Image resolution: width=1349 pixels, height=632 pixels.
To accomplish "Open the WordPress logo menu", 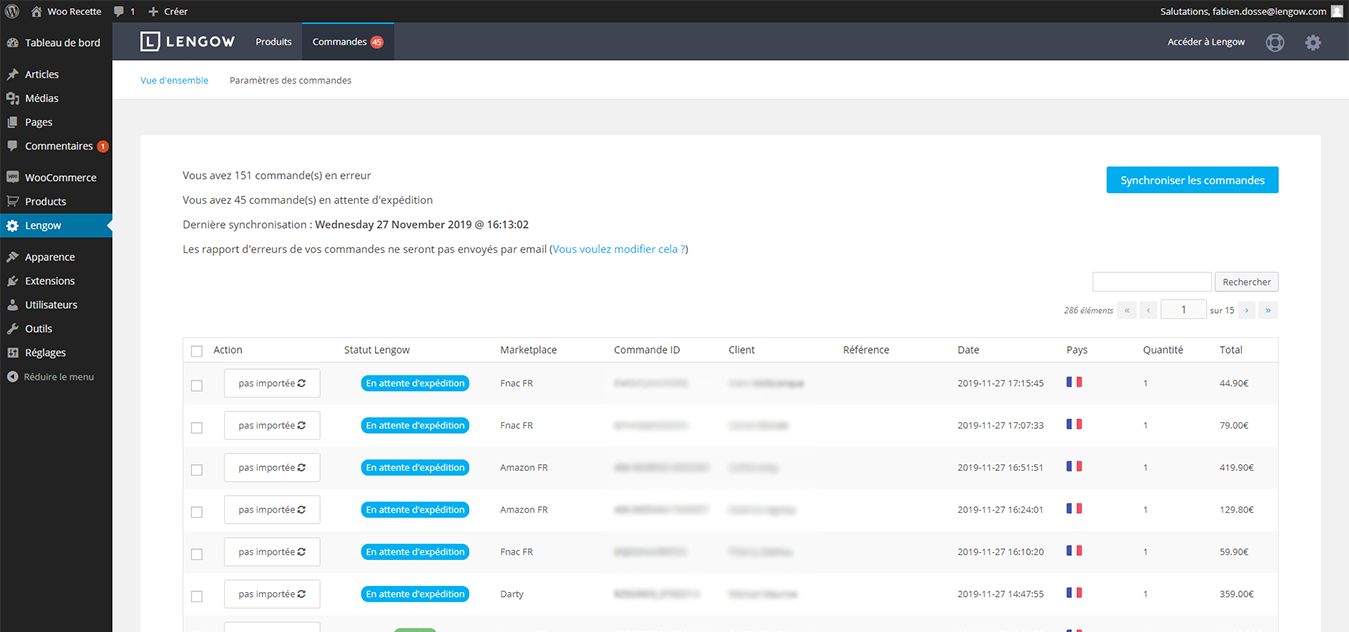I will [12, 11].
